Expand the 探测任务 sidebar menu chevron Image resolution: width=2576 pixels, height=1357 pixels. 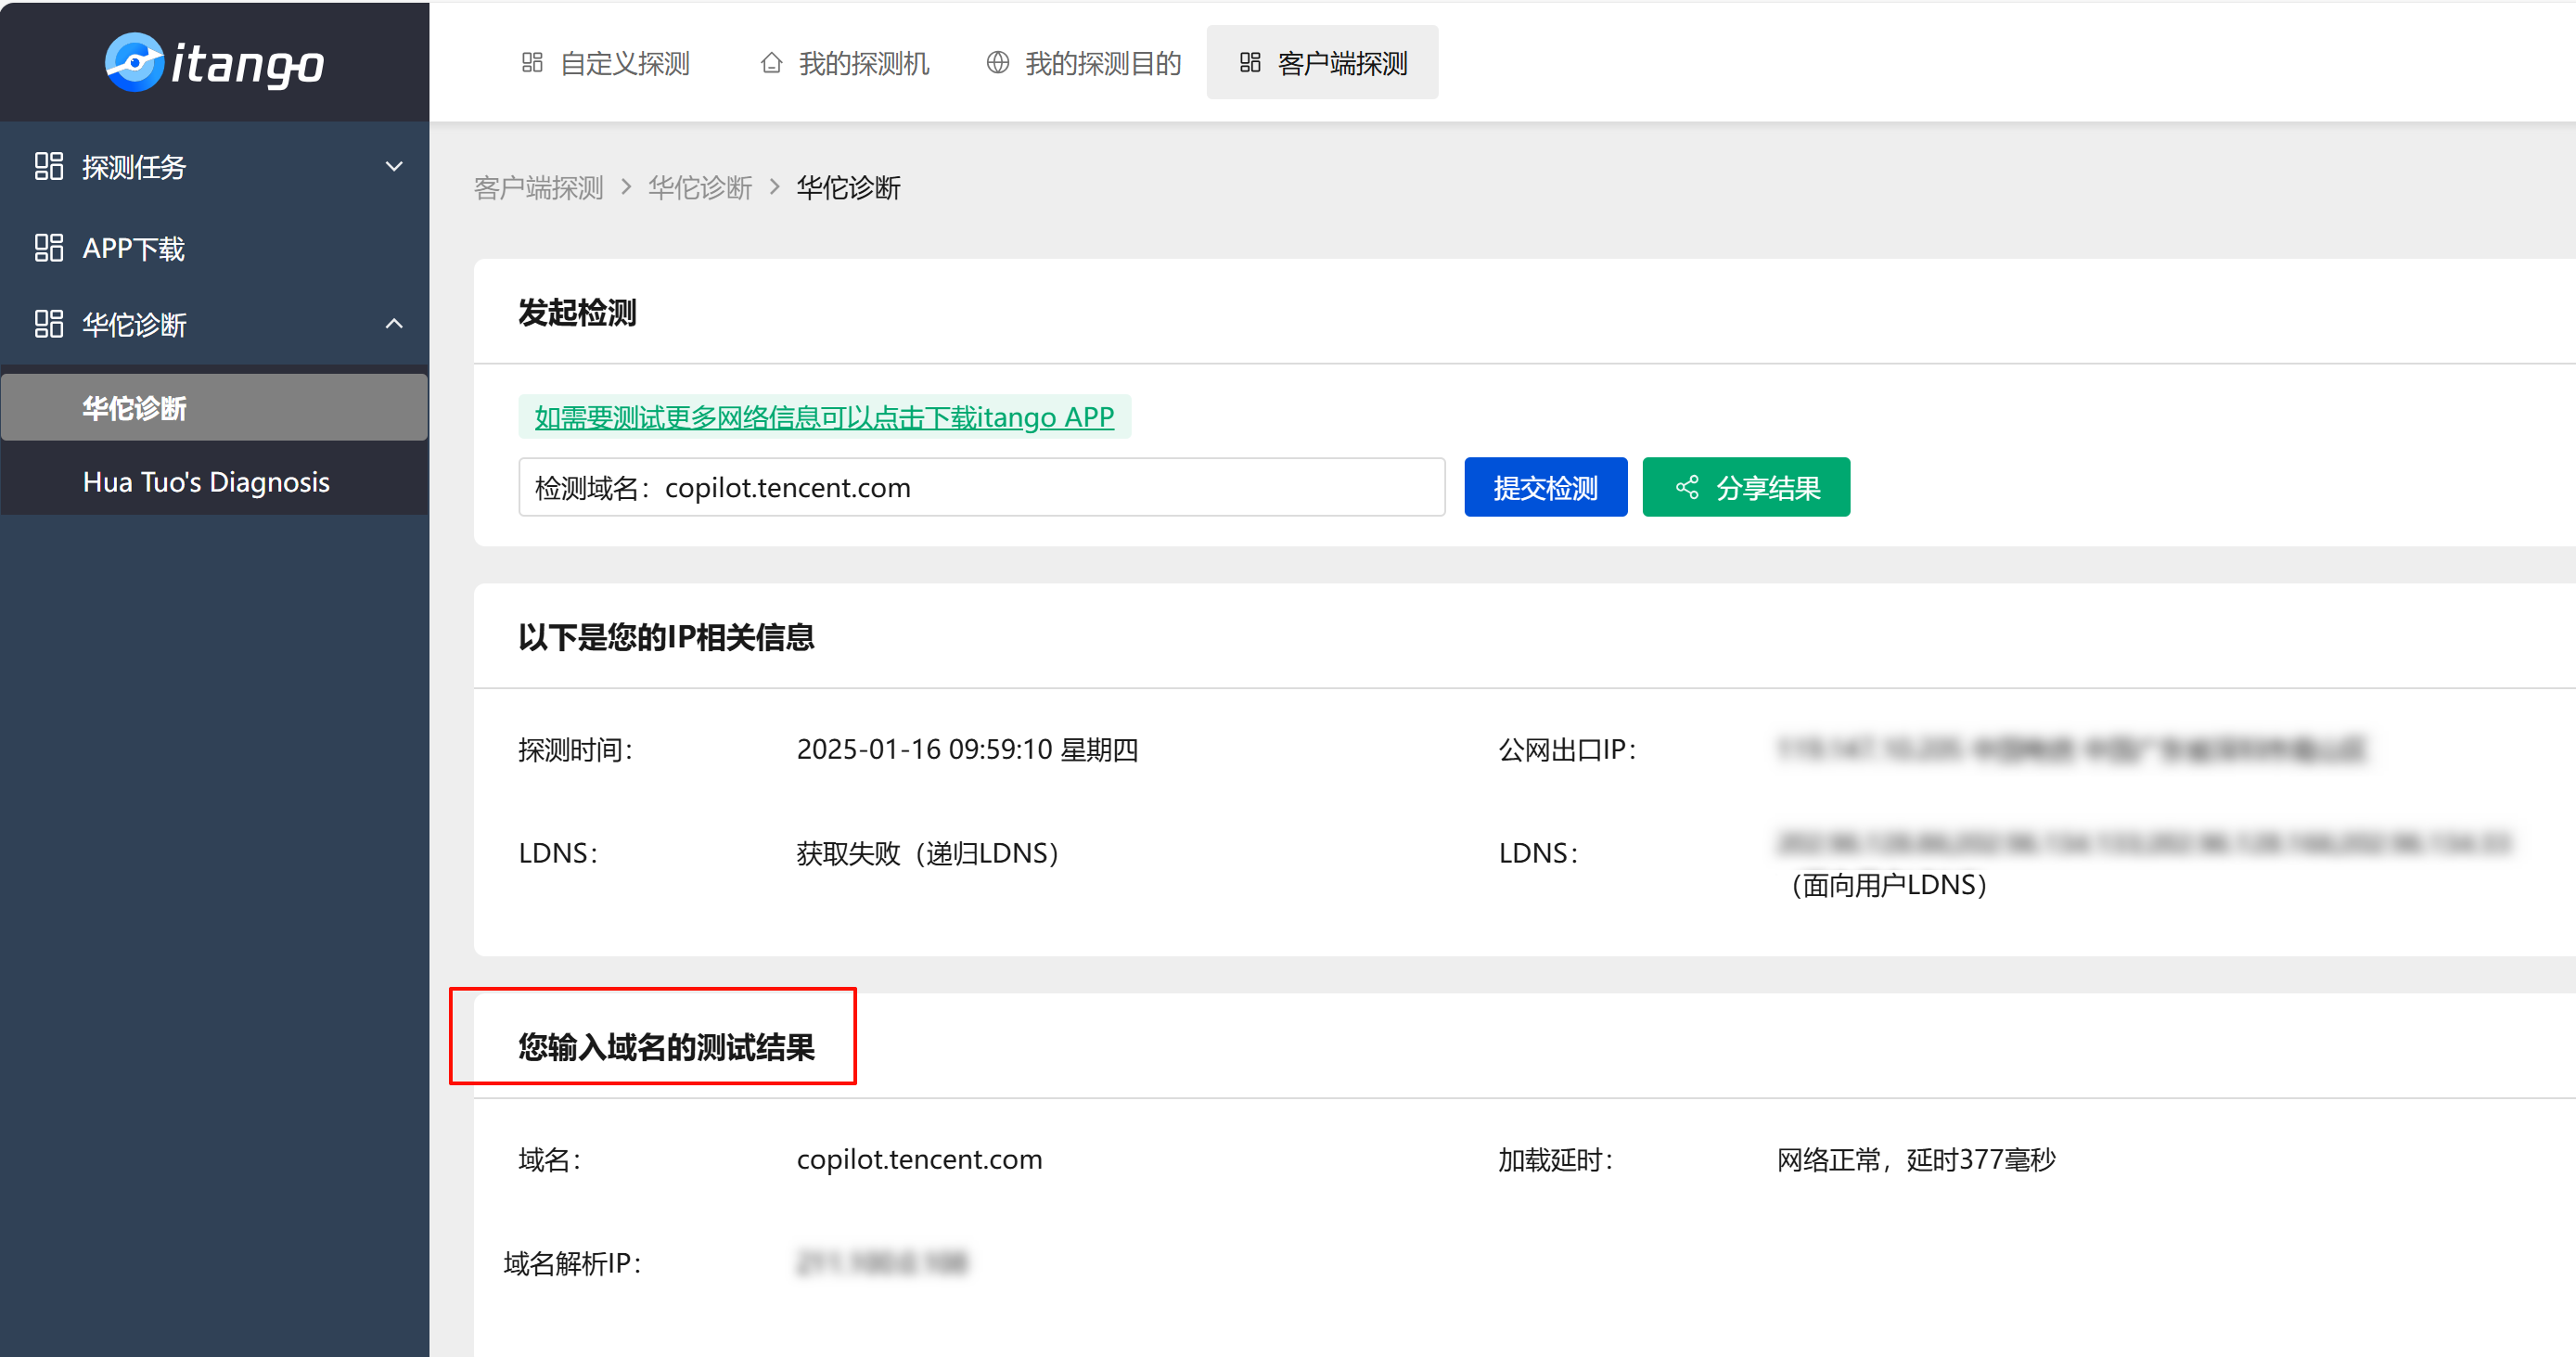coord(394,166)
